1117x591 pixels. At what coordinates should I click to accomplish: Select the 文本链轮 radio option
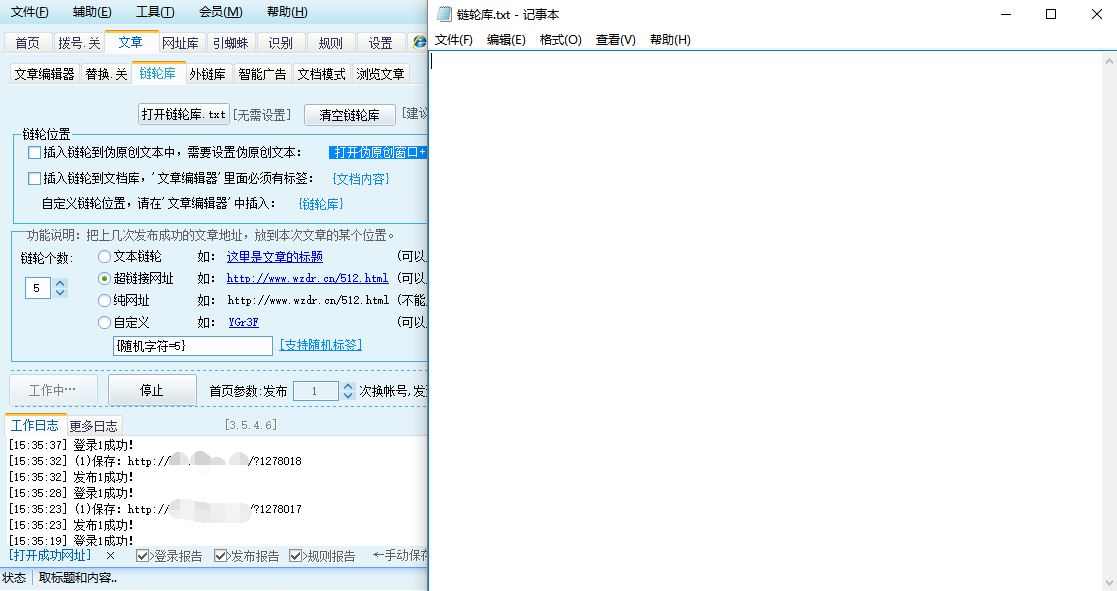[103, 256]
